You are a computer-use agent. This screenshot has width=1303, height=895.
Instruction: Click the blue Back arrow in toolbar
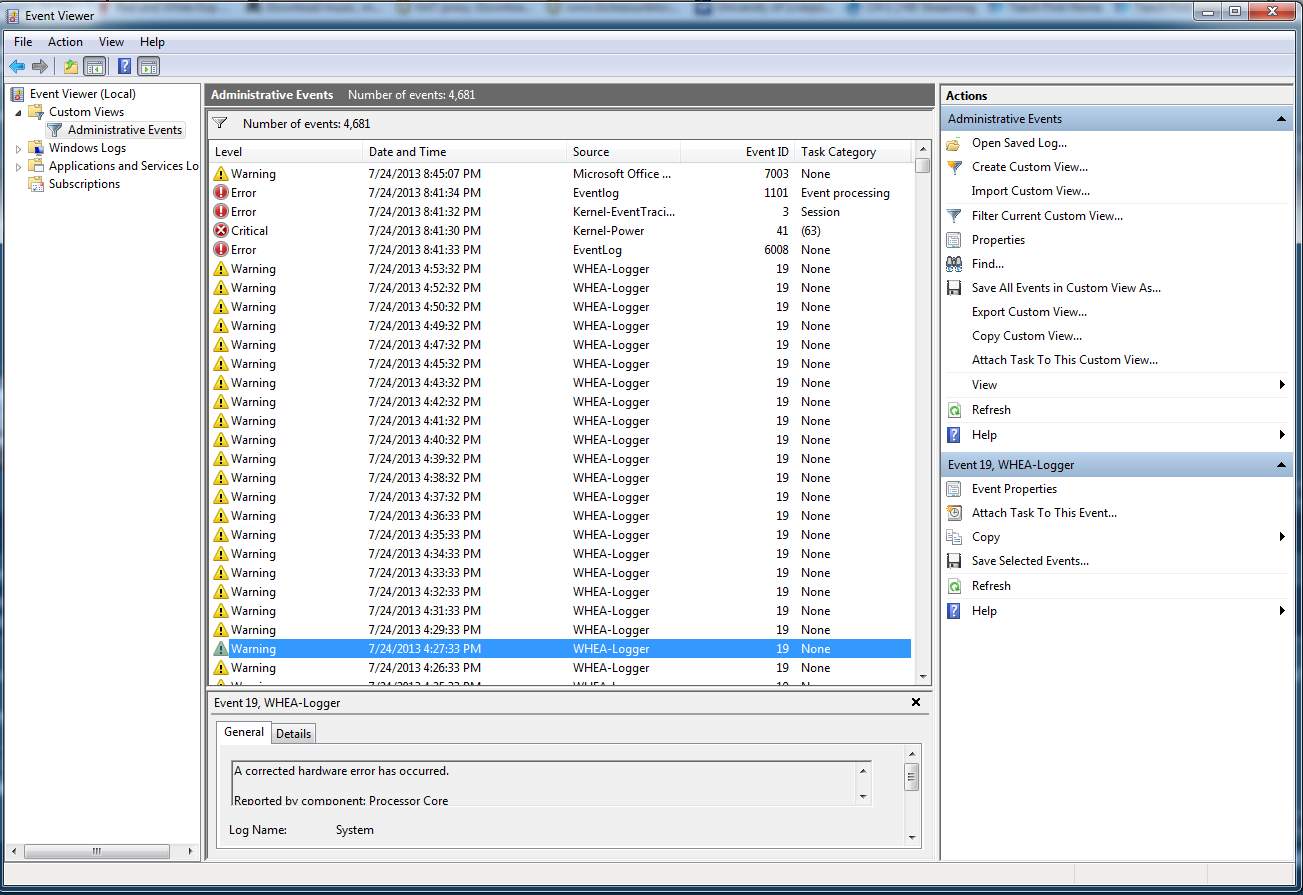(x=17, y=67)
